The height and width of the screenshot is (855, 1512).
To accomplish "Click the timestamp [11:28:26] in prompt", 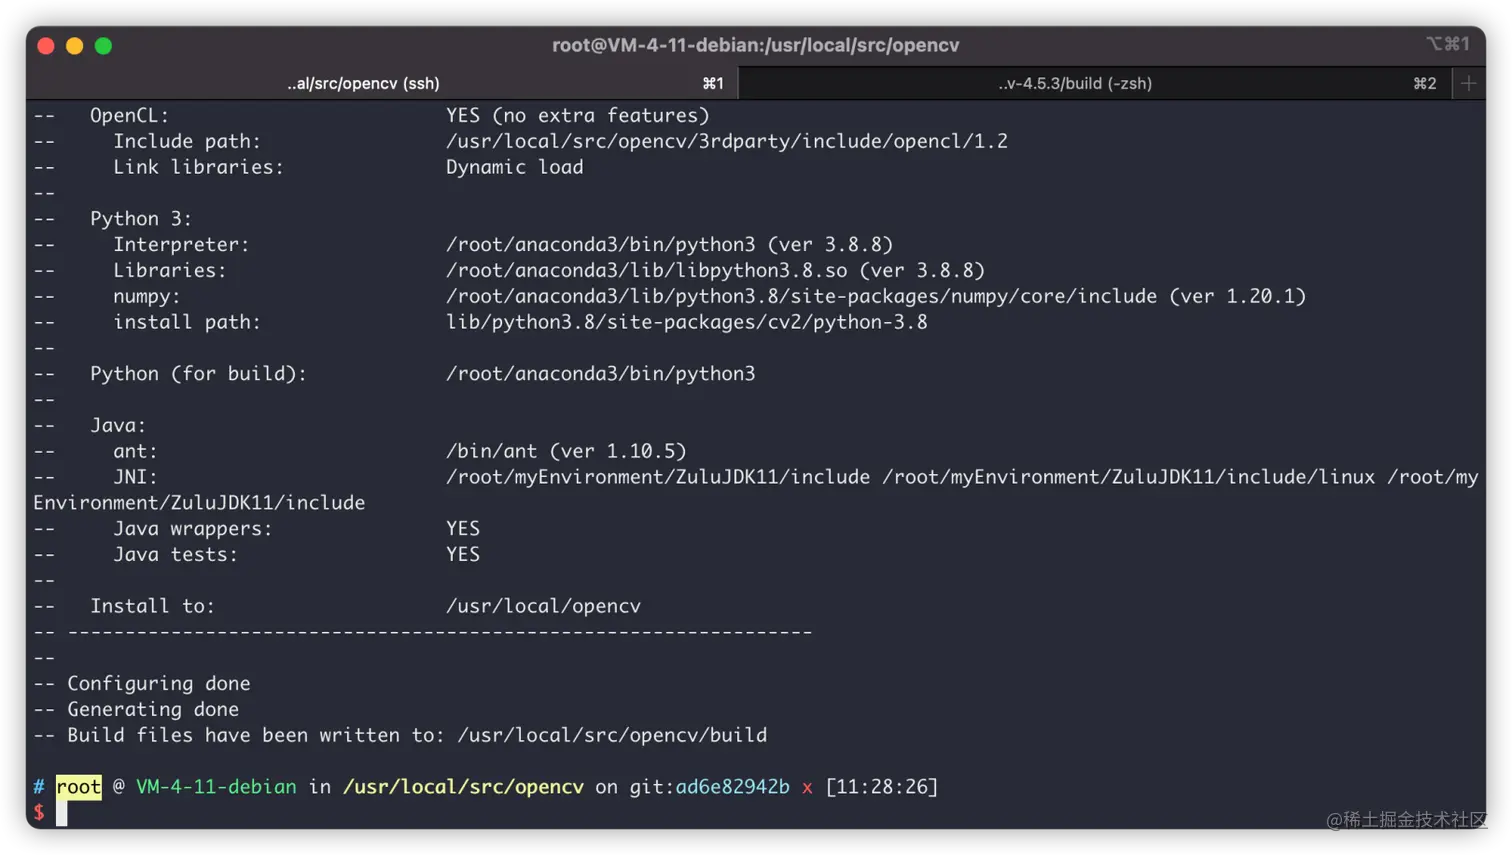I will (x=881, y=787).
